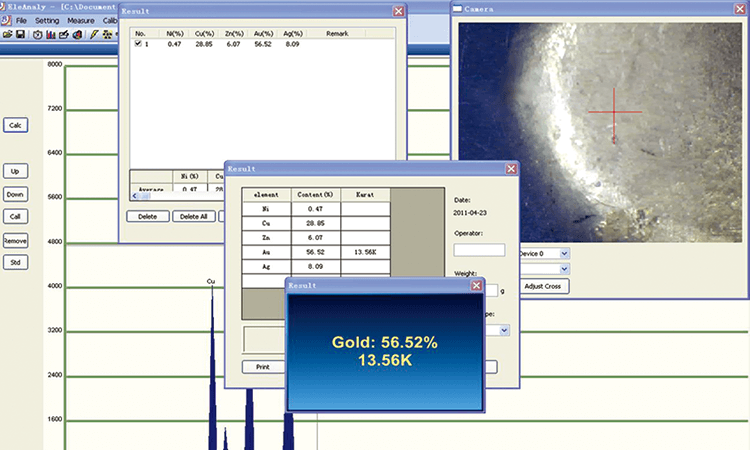Toggle the checkbox for result row 1
Viewport: 750px width, 450px height.
138,44
